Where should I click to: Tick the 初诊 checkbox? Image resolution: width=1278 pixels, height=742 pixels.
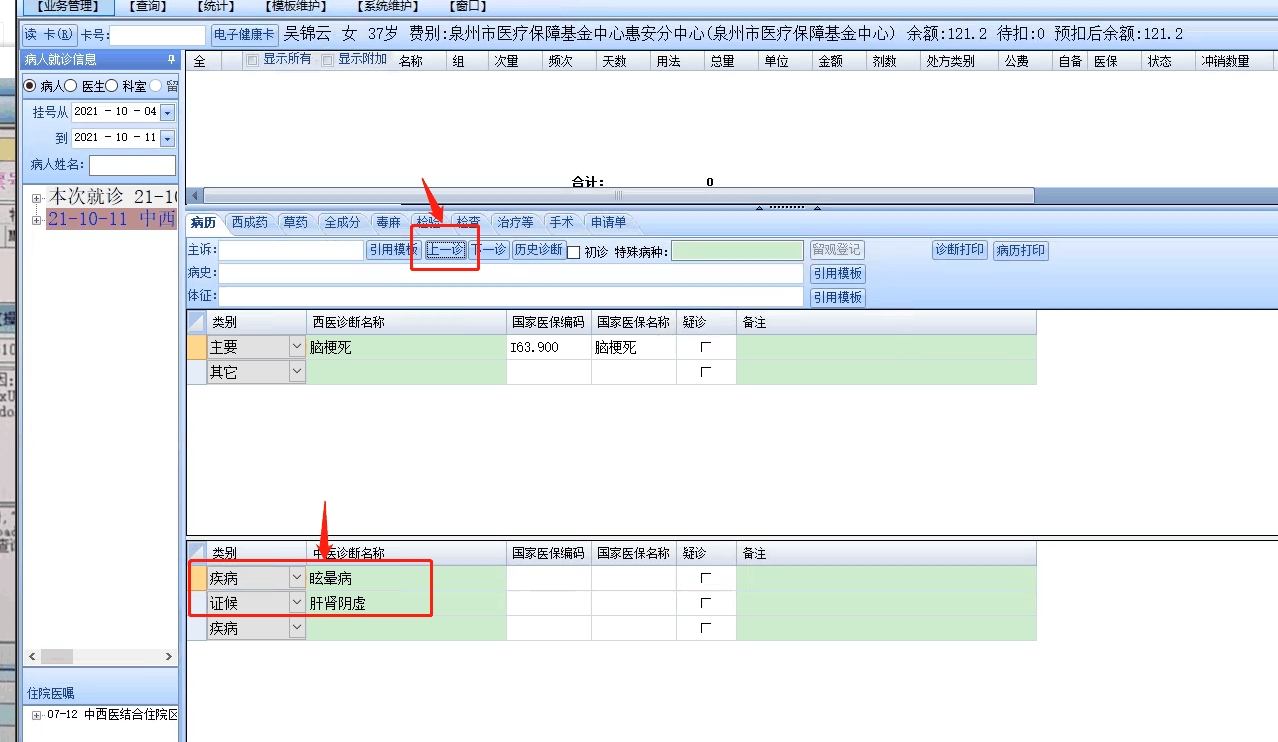tap(574, 252)
